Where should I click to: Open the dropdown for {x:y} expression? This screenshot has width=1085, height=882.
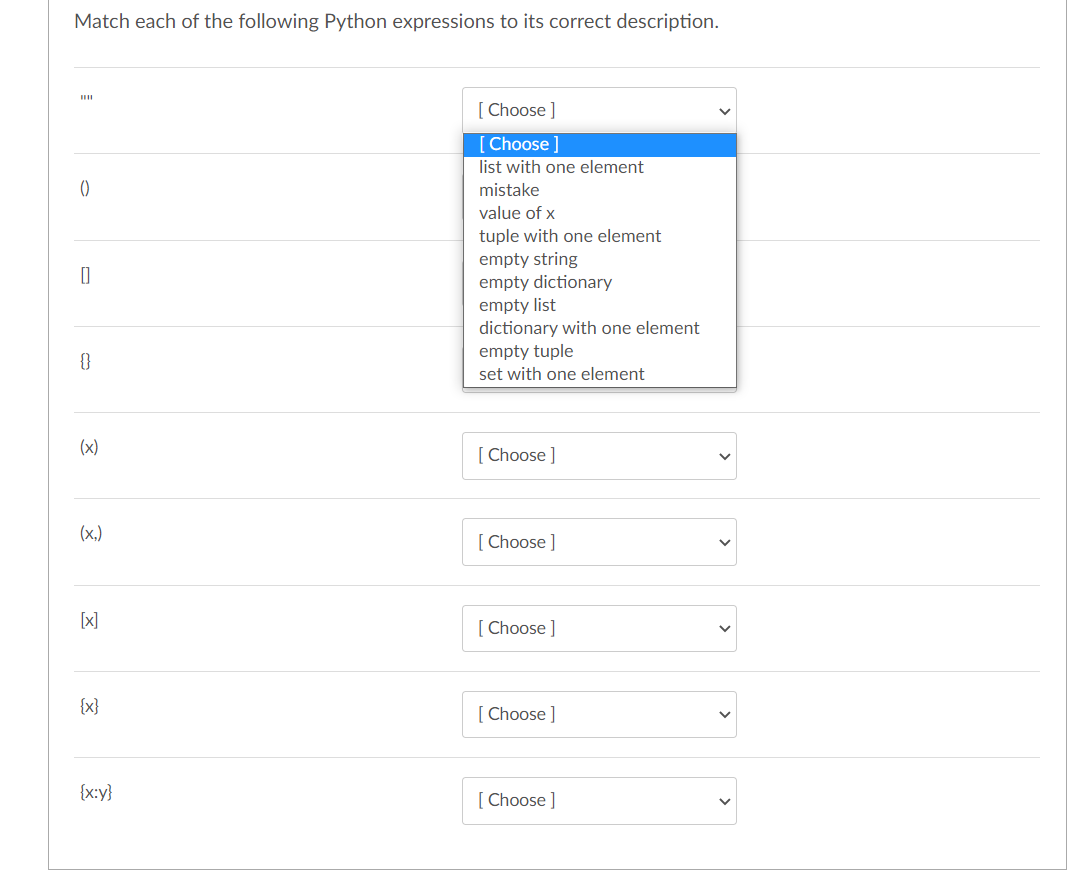(598, 800)
